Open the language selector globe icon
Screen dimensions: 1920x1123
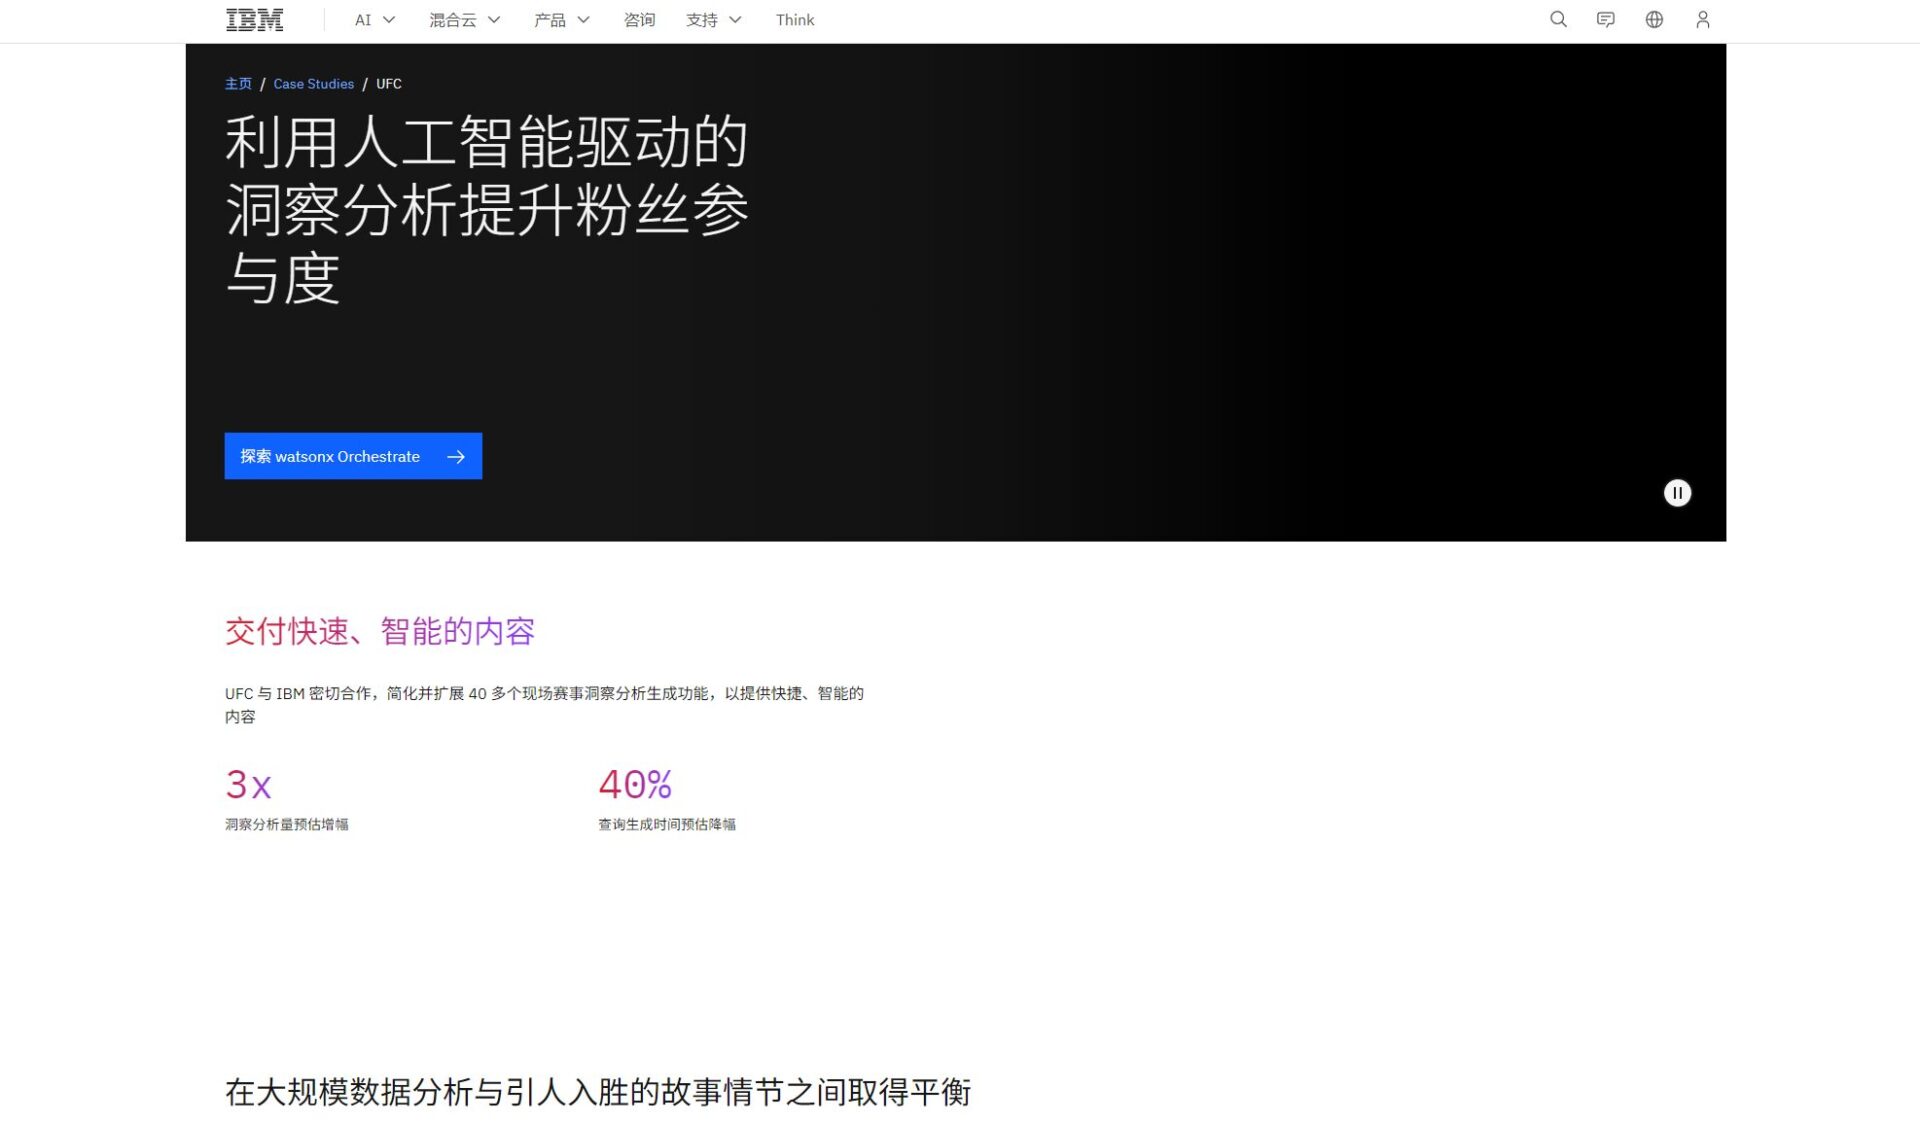(x=1653, y=19)
